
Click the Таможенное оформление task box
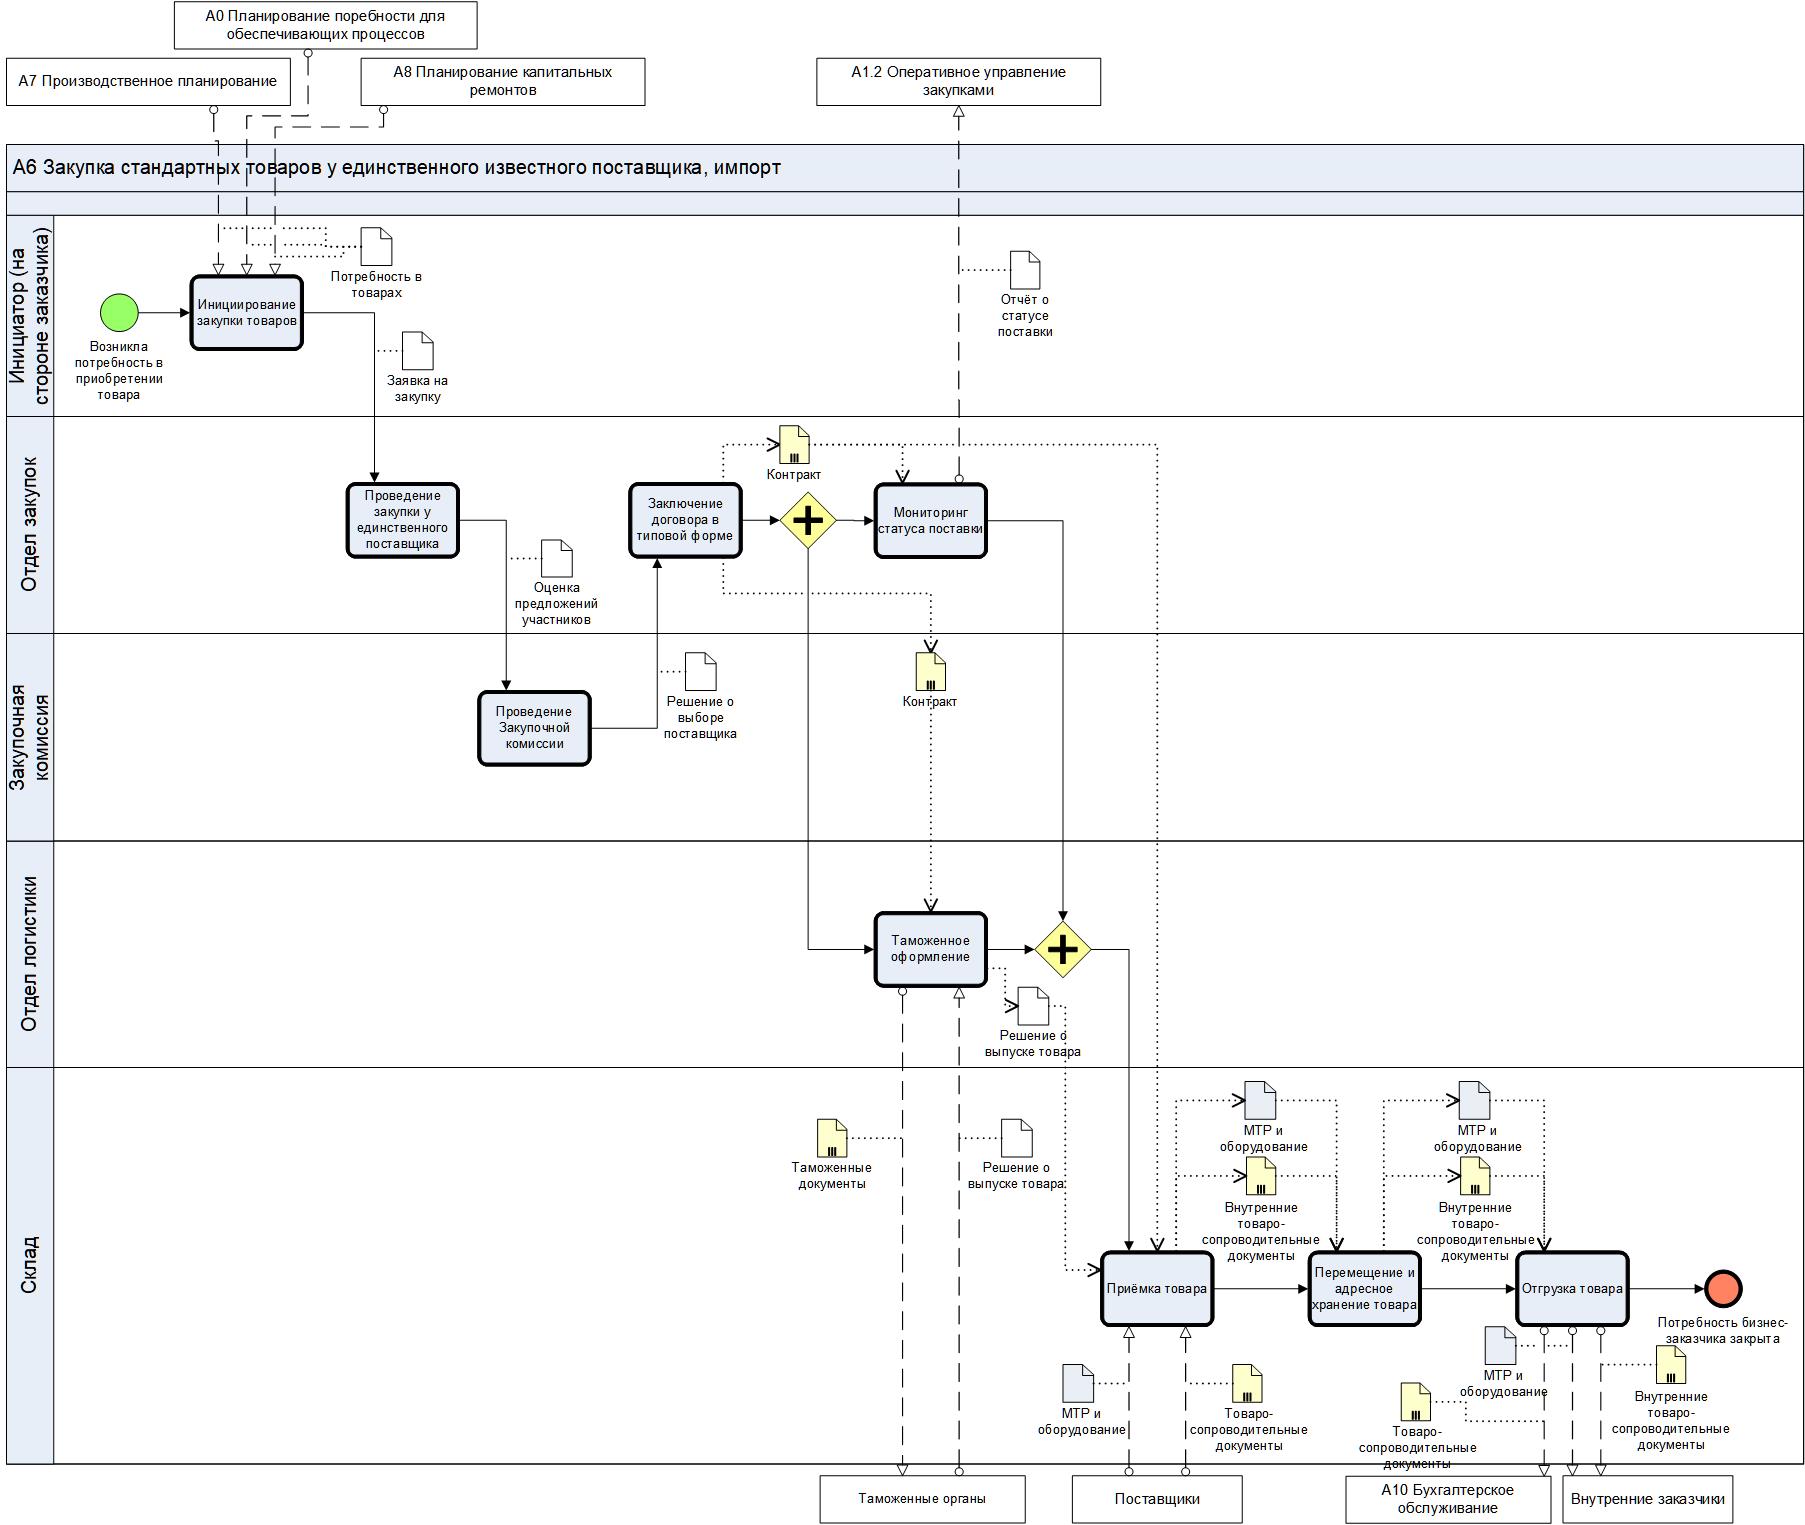pyautogui.click(x=930, y=949)
